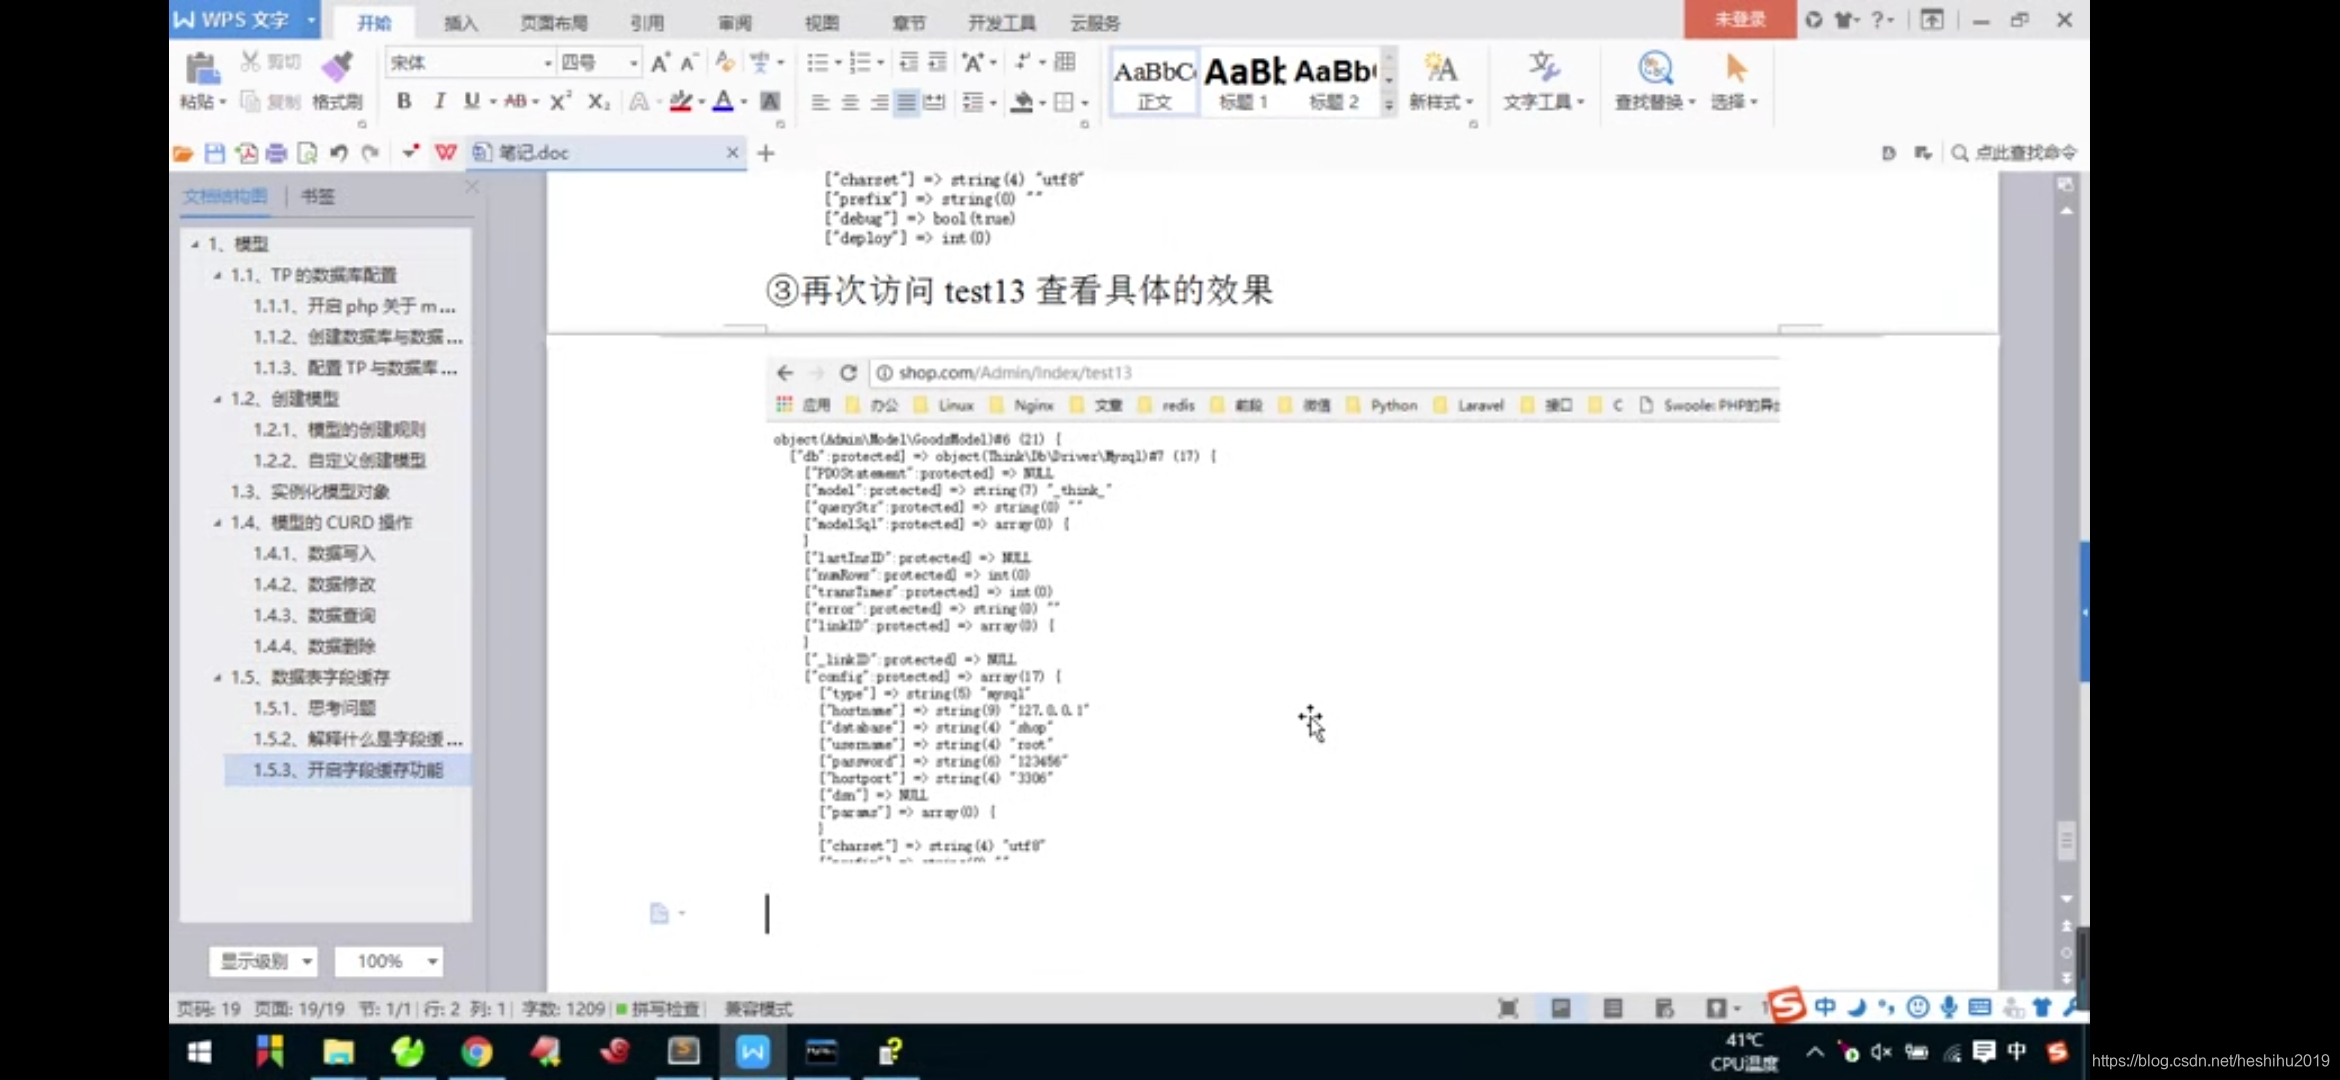
Task: Click the New Style icon
Action: pos(1440,68)
